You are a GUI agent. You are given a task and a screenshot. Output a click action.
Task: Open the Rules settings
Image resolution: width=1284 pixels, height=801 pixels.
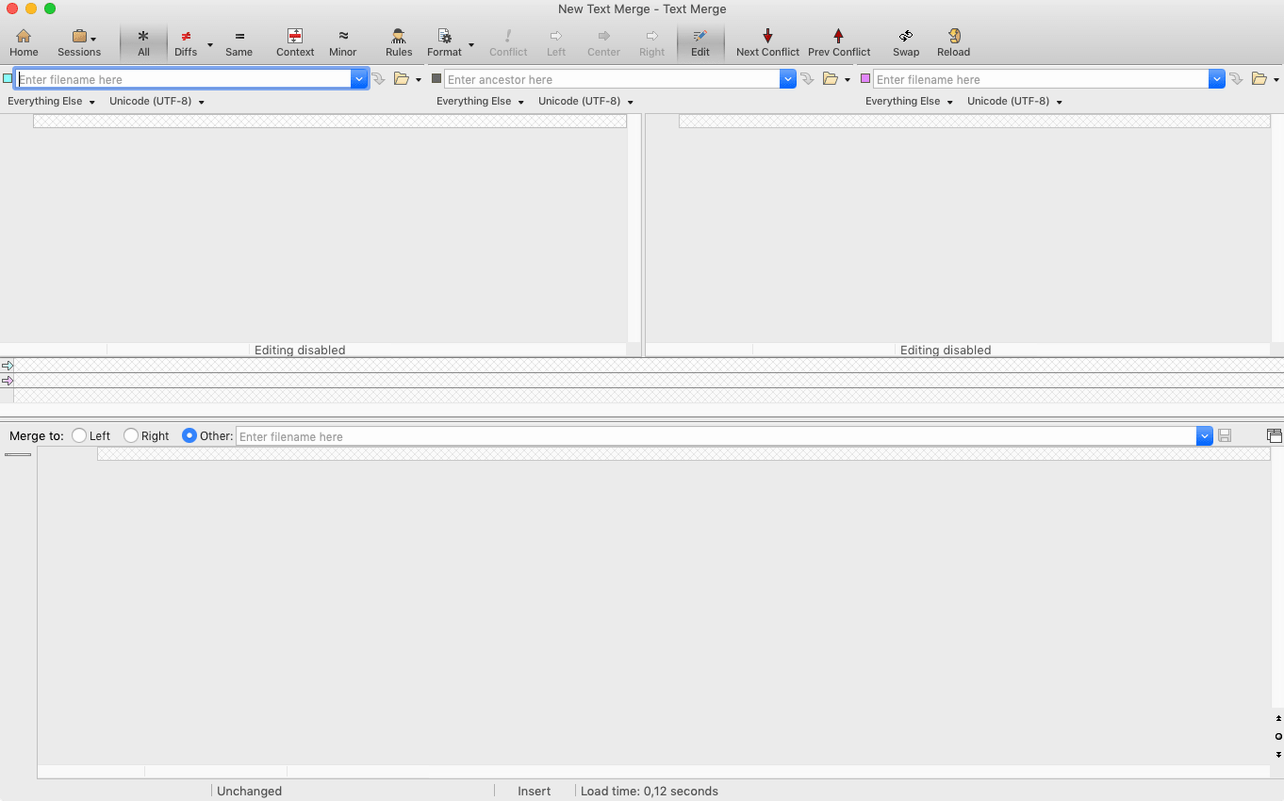click(x=399, y=43)
